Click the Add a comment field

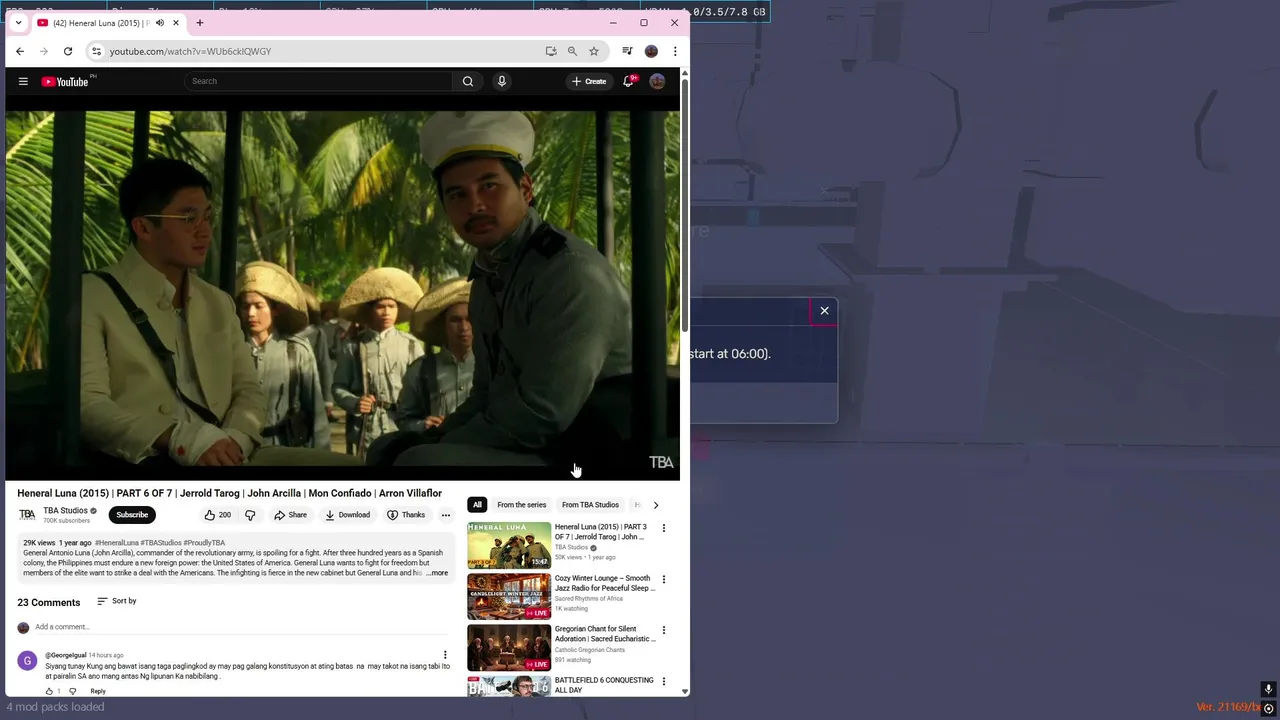tap(243, 627)
